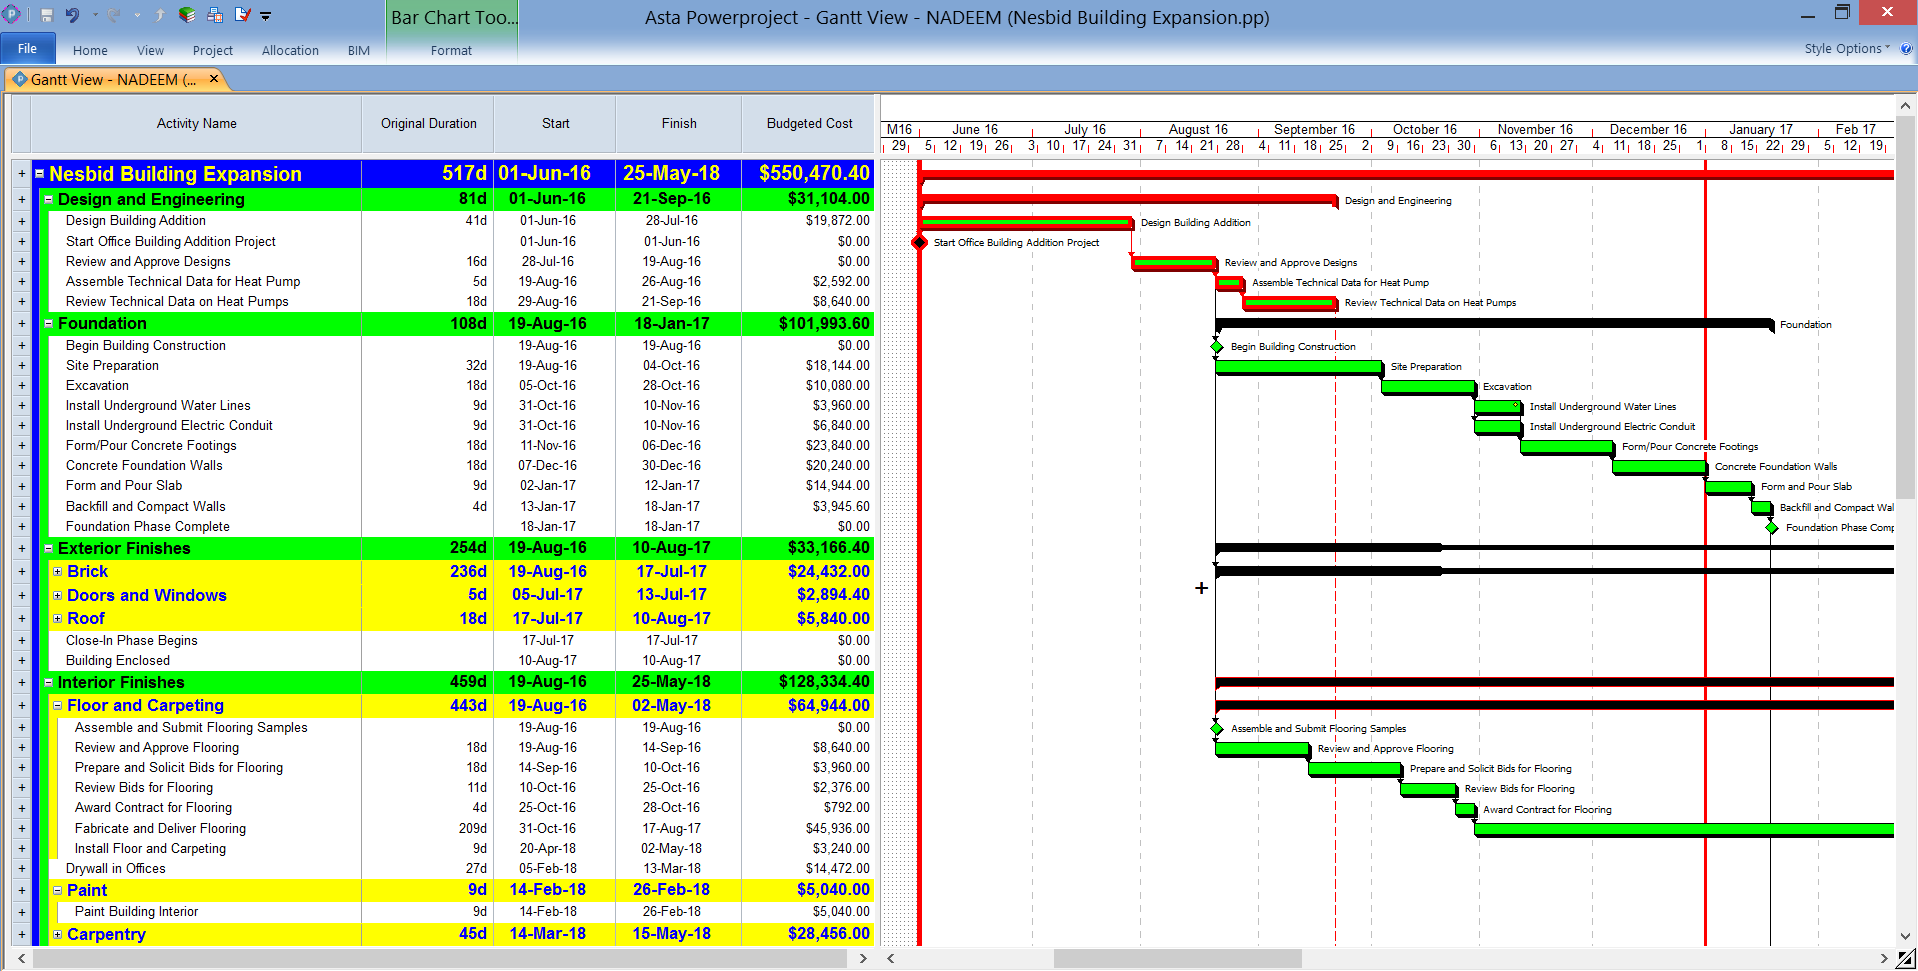This screenshot has height=971, width=1918.
Task: Select the Begin Building Construction milestone diamond
Action: coord(1217,347)
